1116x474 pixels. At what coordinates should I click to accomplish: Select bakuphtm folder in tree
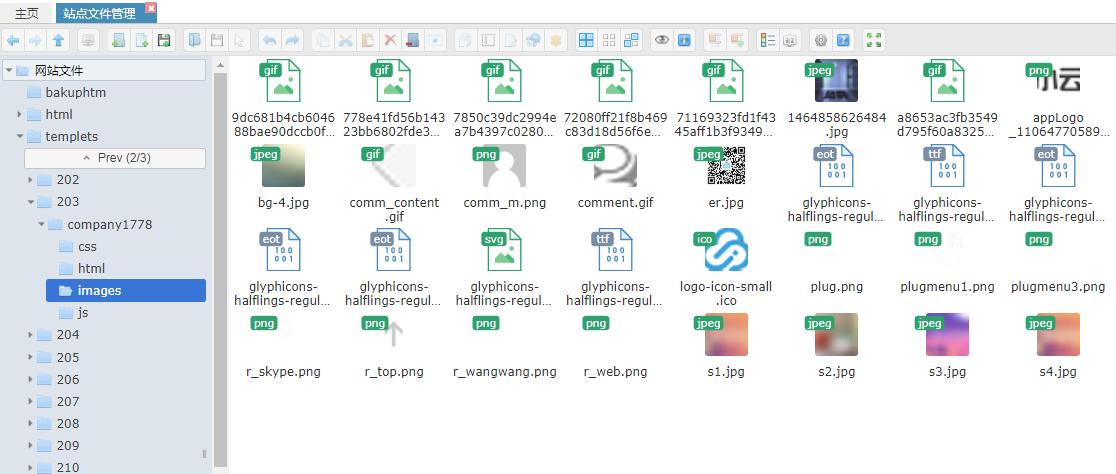pos(75,93)
